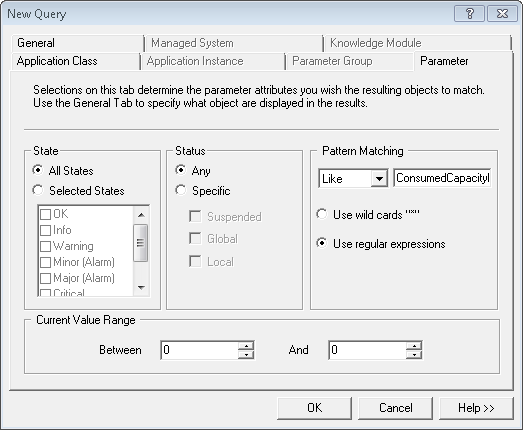Increase the Between value with up arrow
Screen dimensions: 523x430
point(246,346)
